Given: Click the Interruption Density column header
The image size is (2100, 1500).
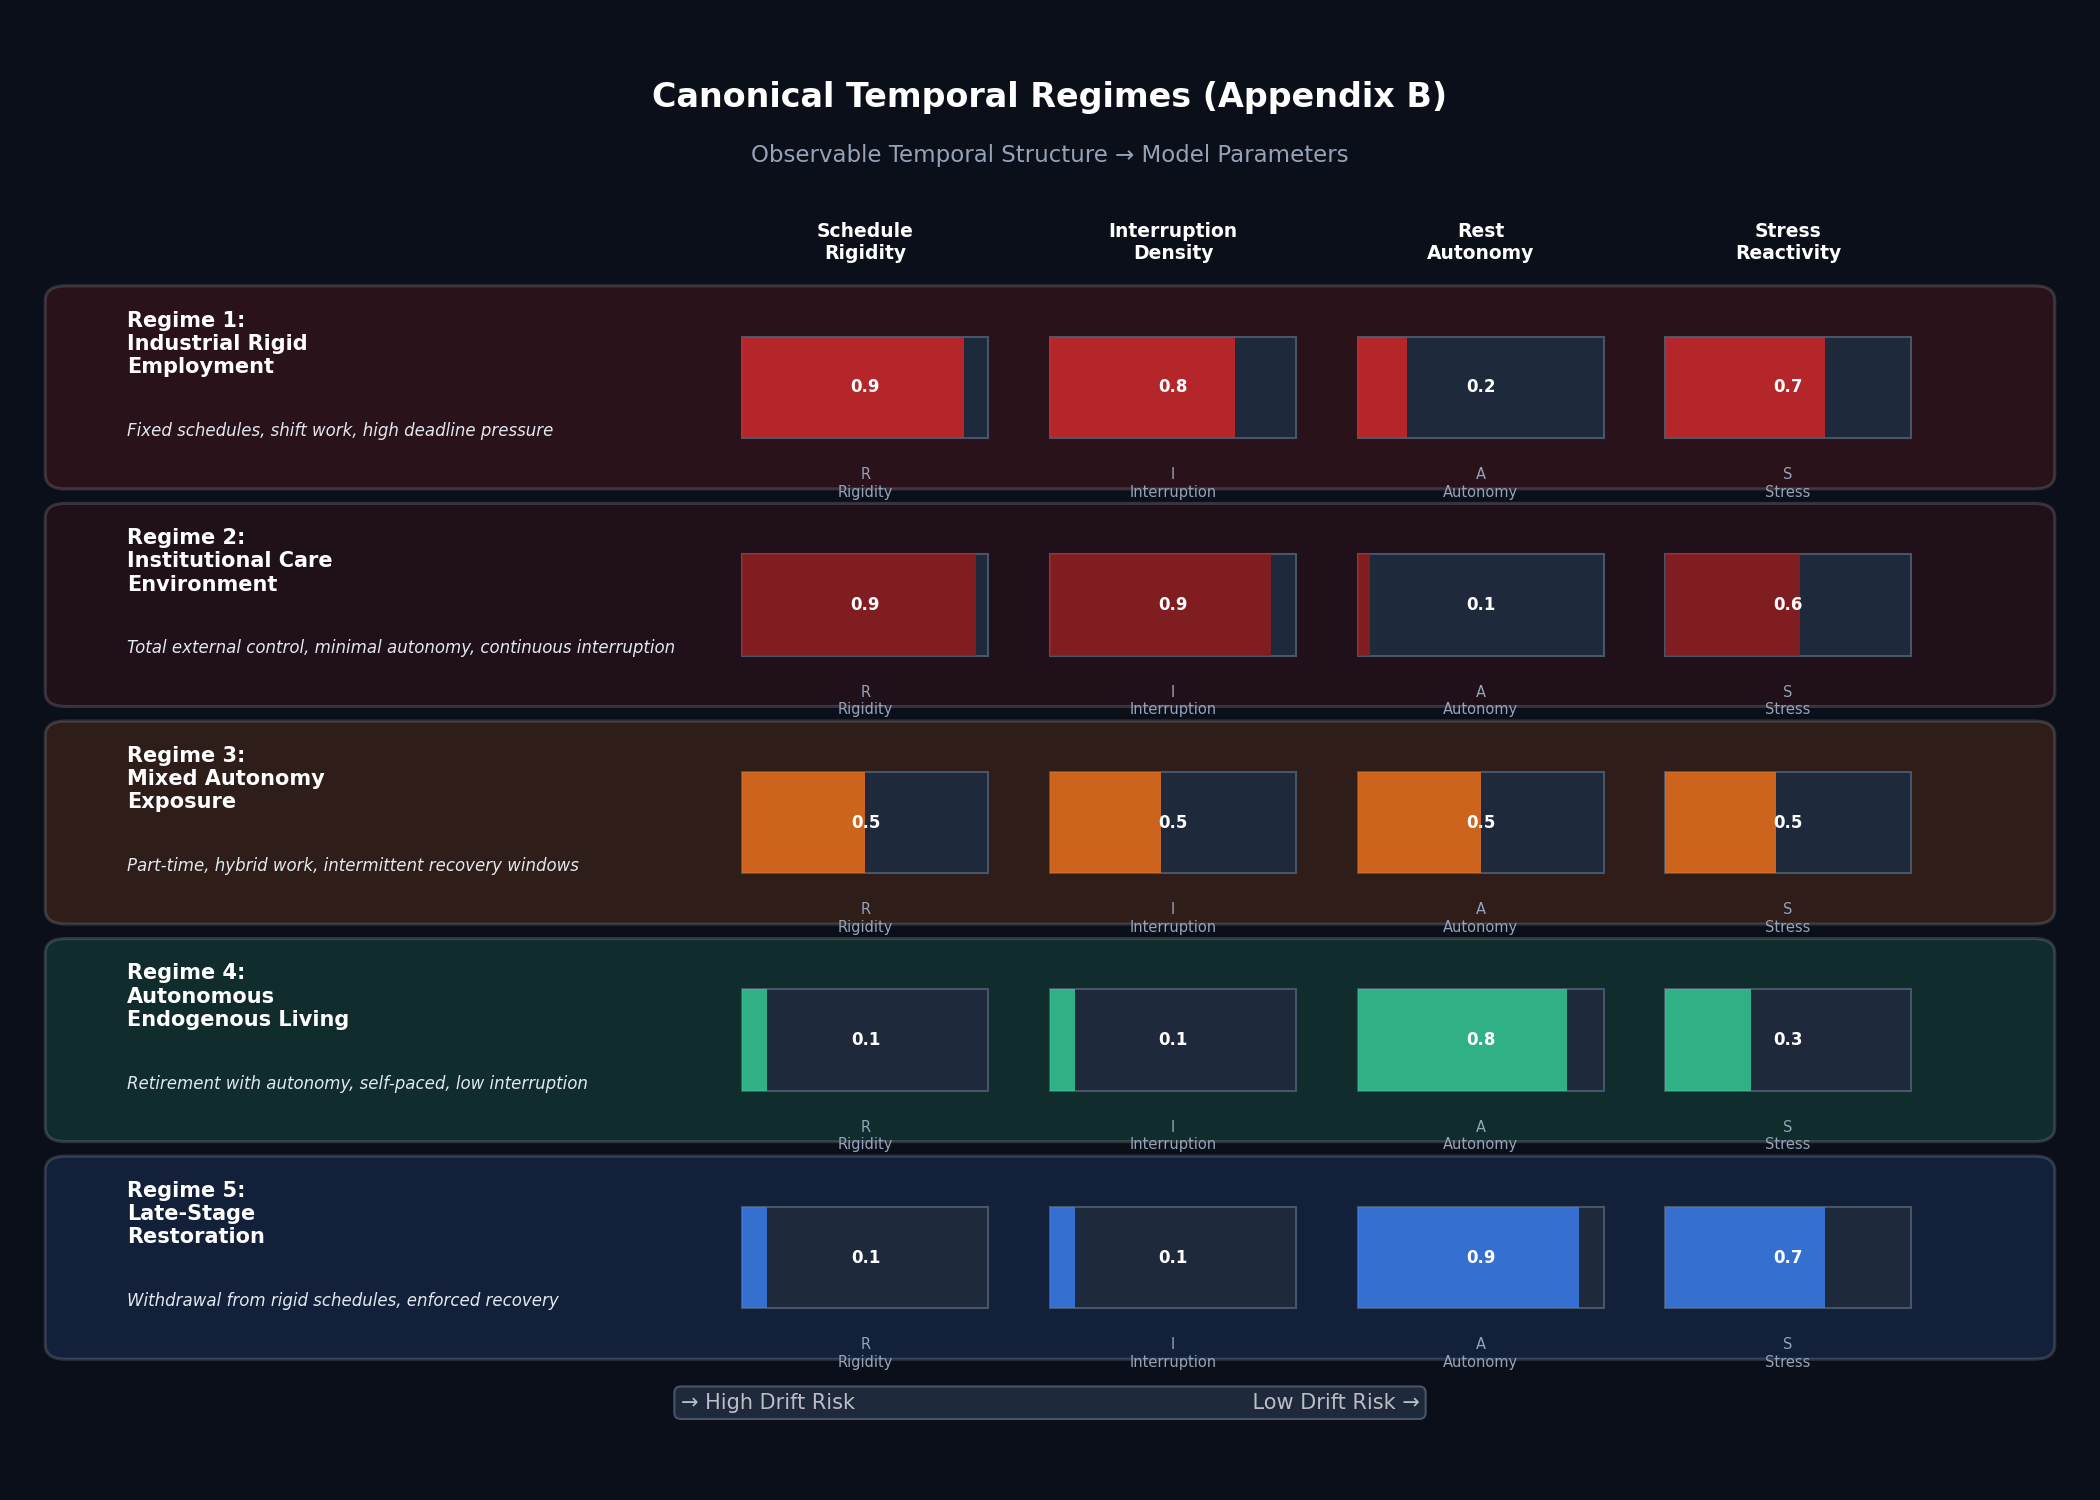Looking at the screenshot, I should point(1172,242).
